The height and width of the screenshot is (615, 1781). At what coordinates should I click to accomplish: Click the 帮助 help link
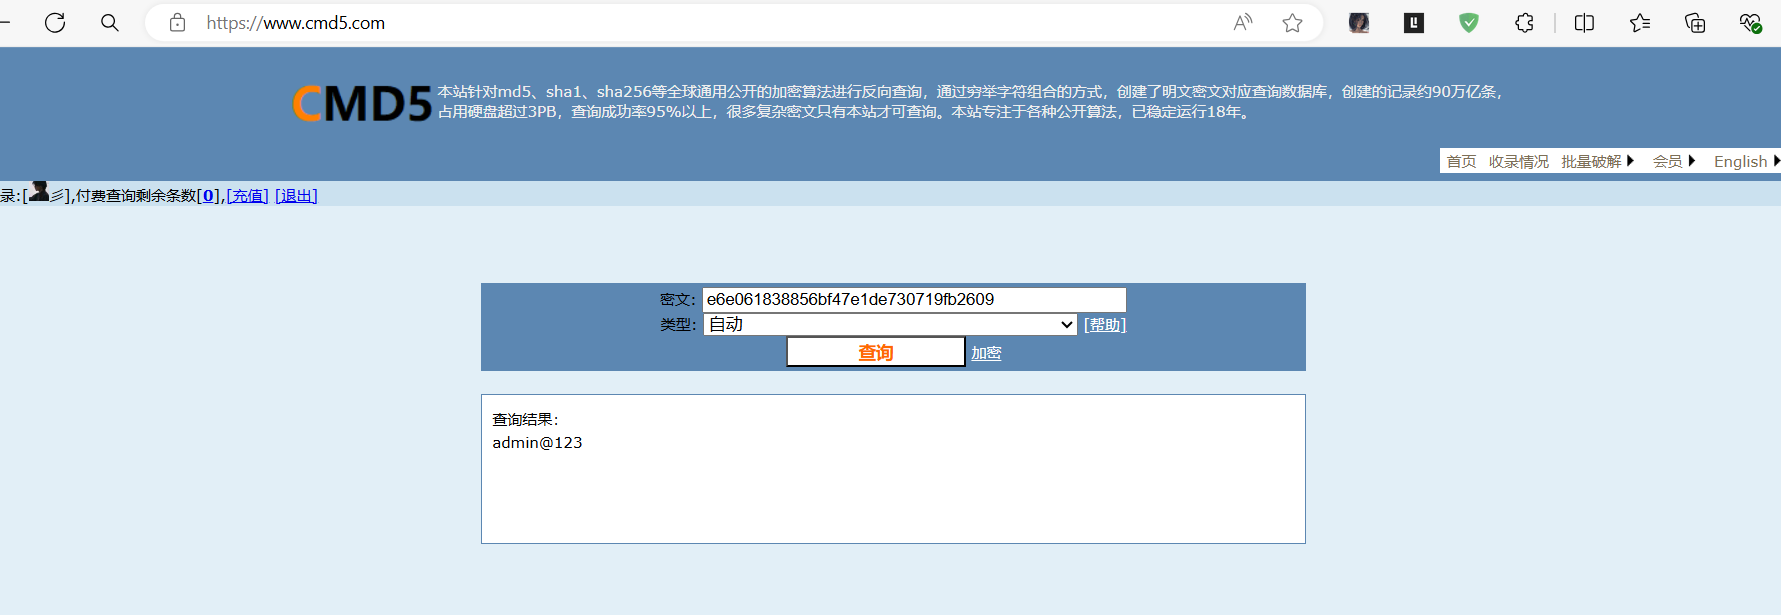[x=1105, y=325]
